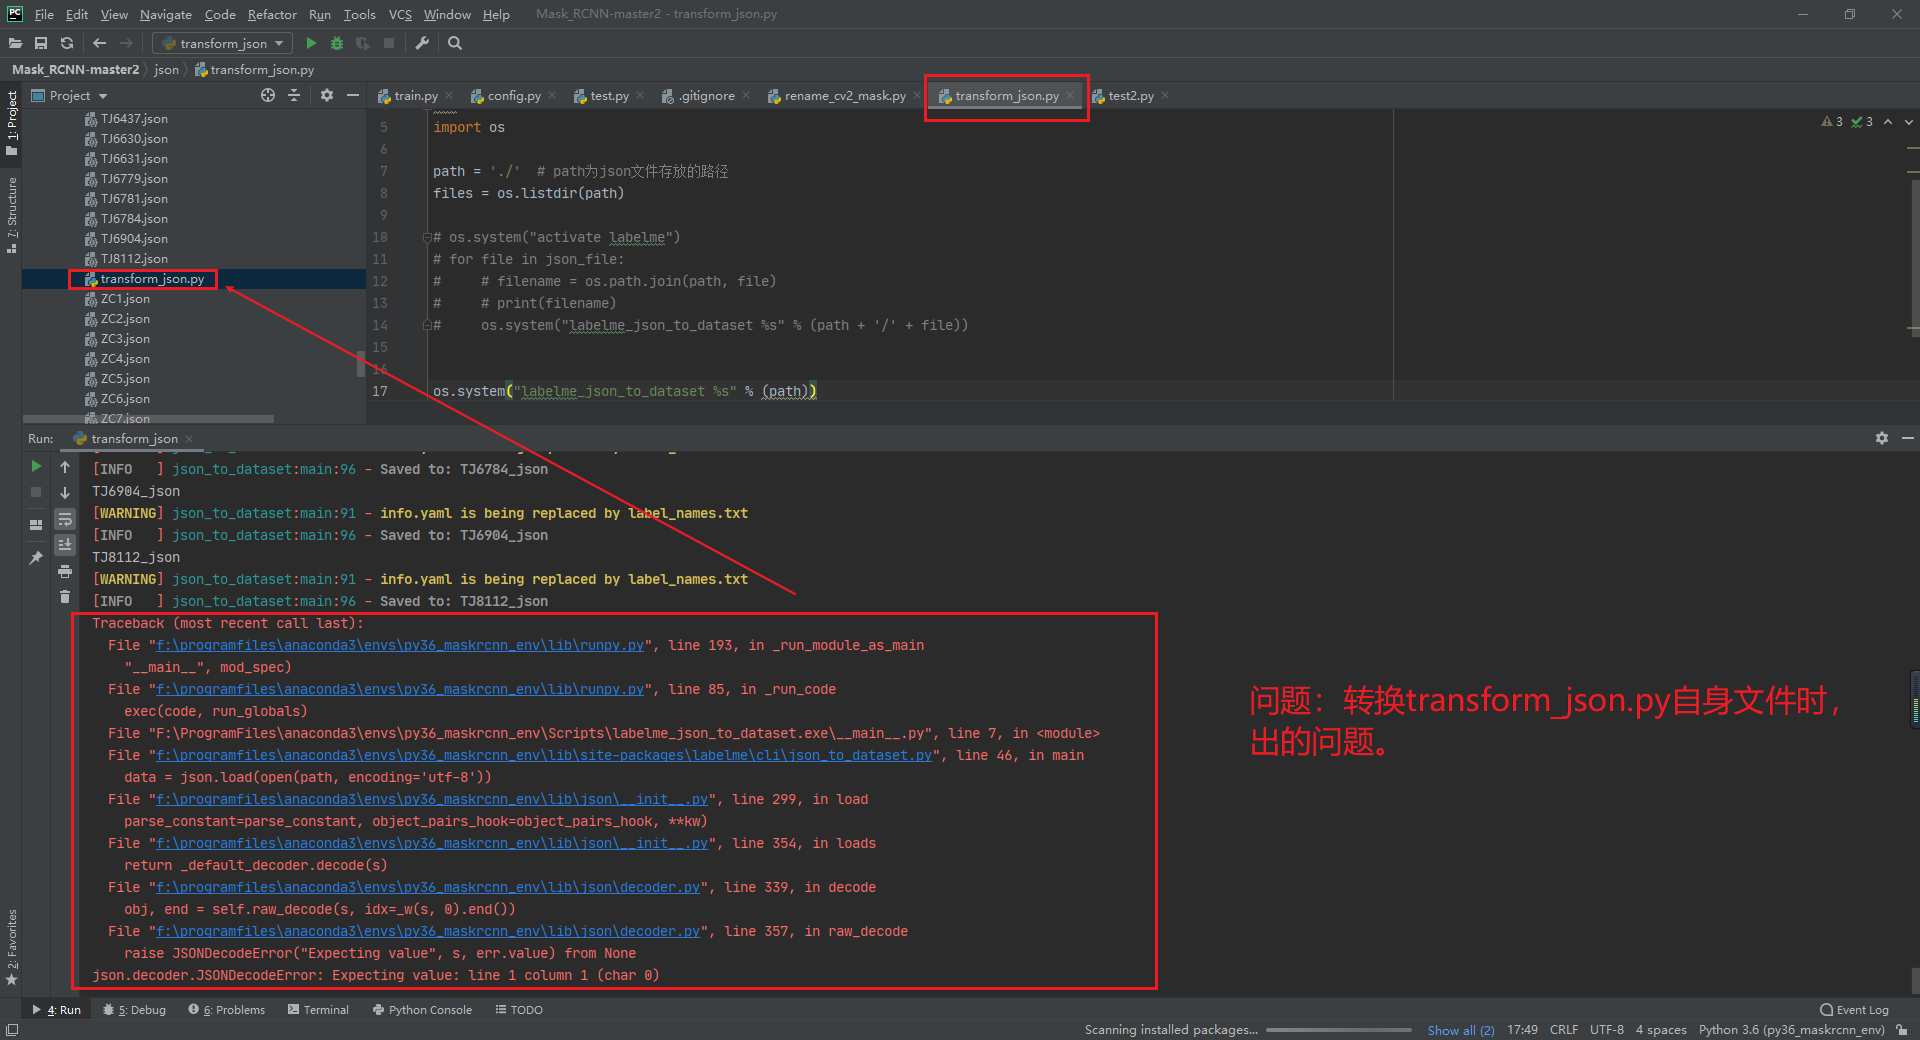
Task: Rerun transform_json in Run panel
Action: 36,466
